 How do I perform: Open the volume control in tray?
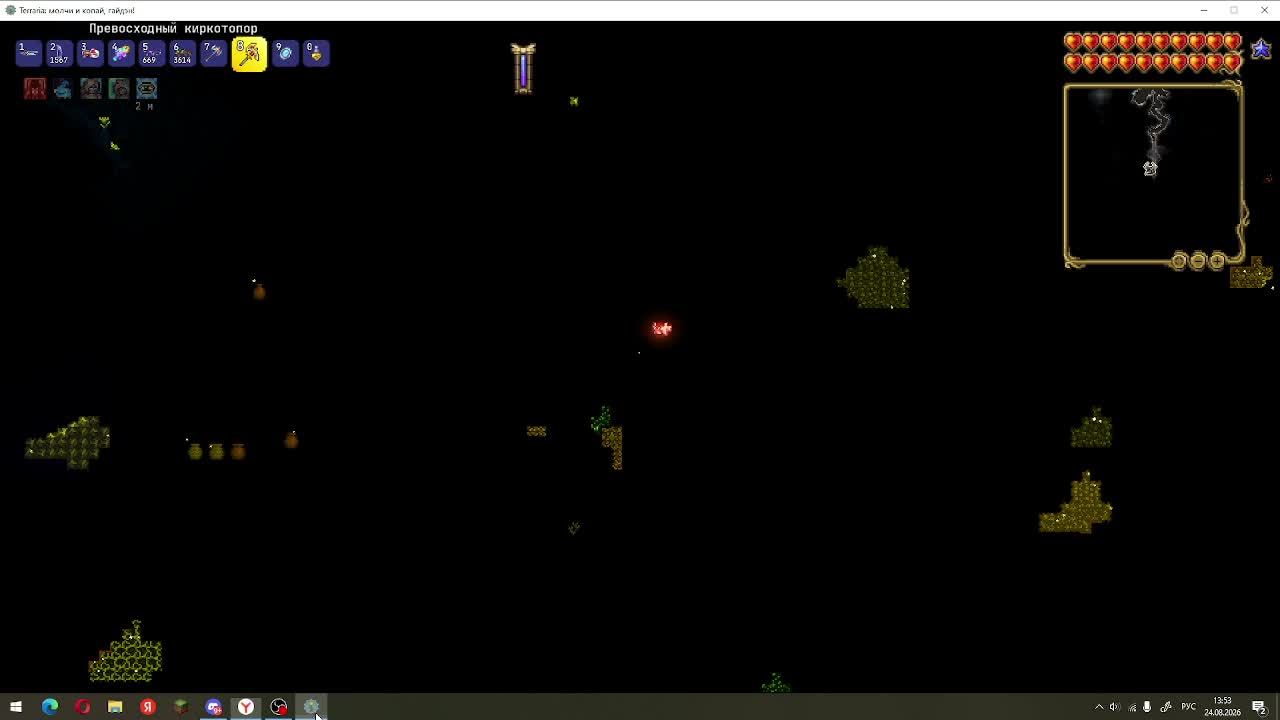point(1115,707)
